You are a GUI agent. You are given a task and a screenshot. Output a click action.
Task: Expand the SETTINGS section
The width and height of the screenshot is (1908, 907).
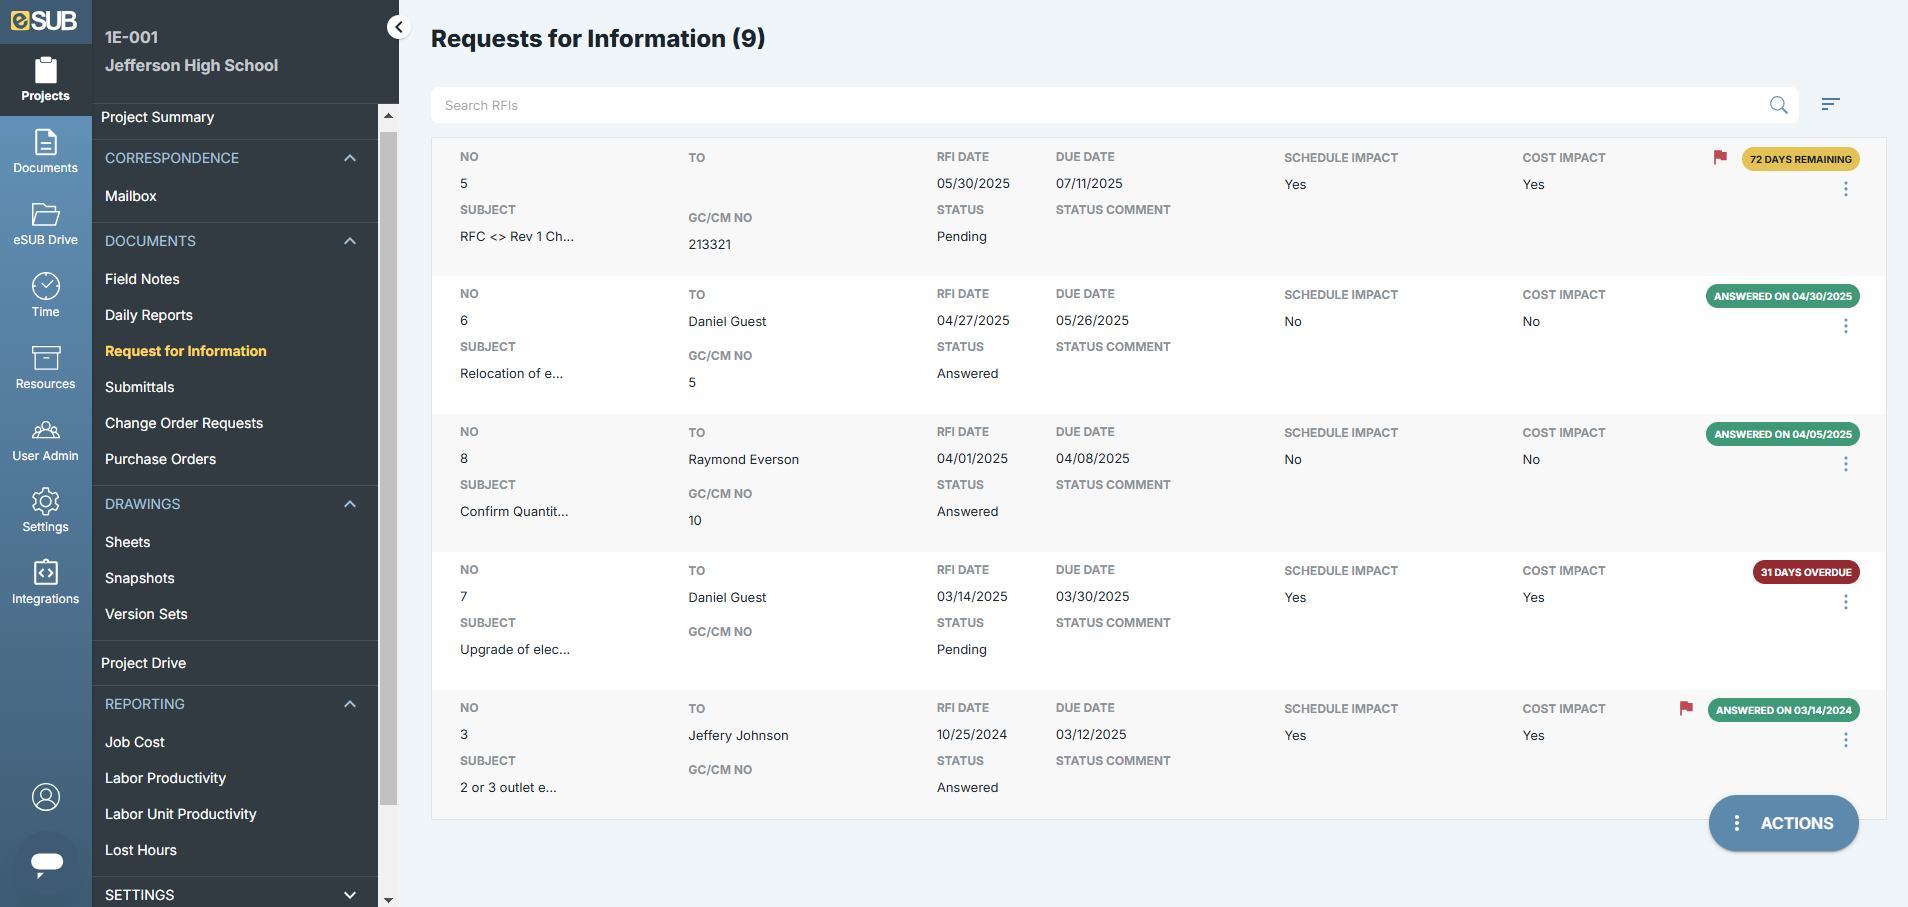click(350, 895)
